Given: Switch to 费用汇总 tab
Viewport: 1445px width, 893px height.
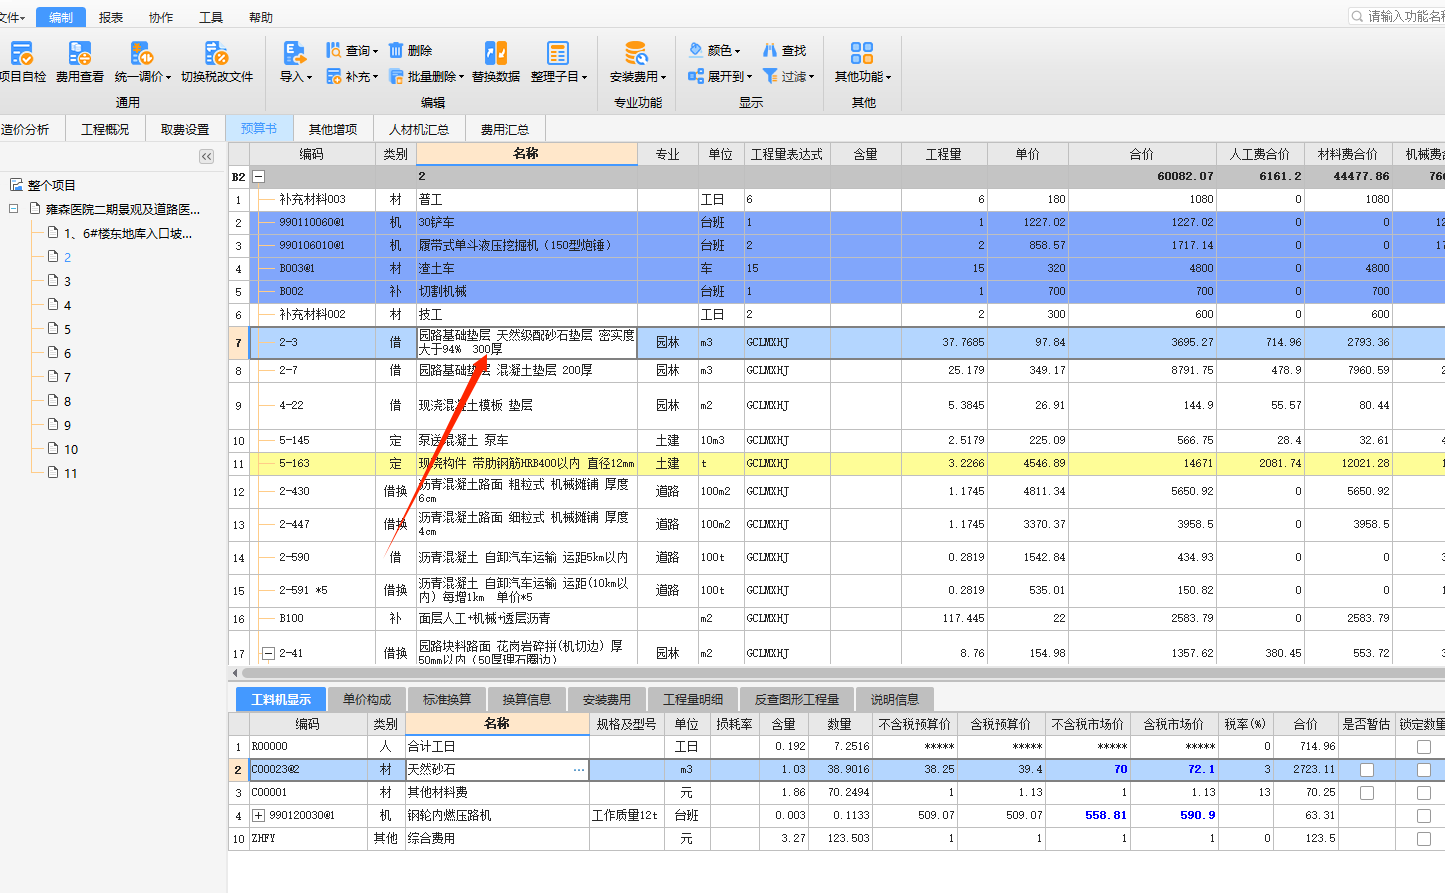Looking at the screenshot, I should [505, 129].
